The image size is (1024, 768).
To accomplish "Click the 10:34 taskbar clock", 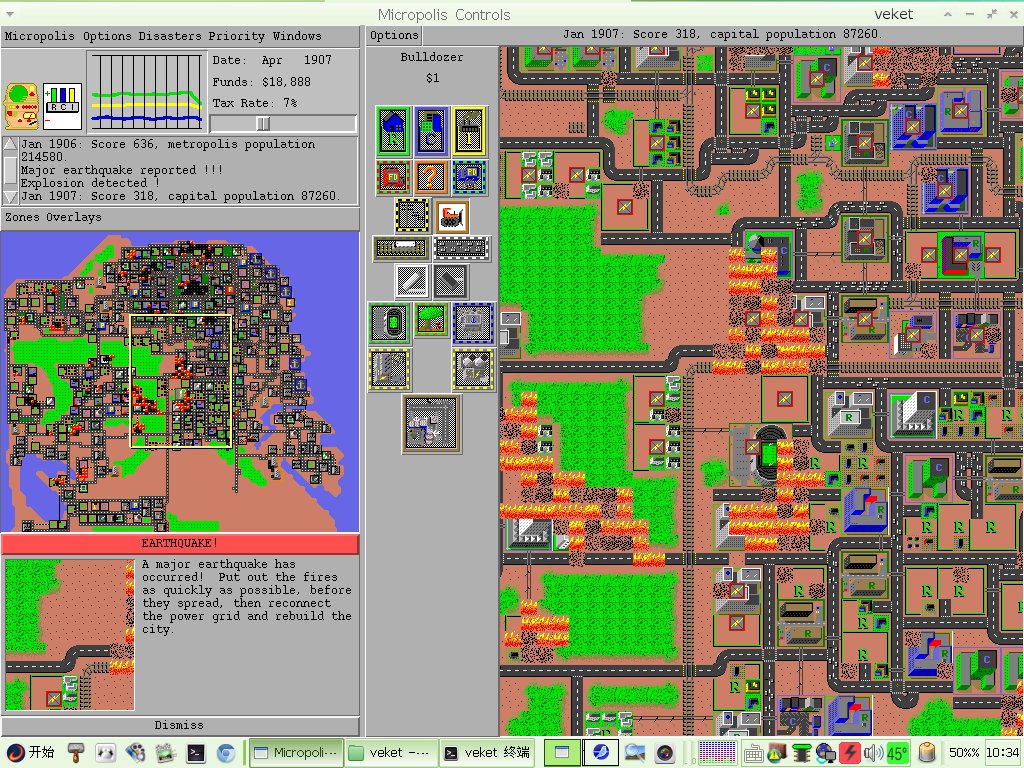I will pyautogui.click(x=1002, y=752).
